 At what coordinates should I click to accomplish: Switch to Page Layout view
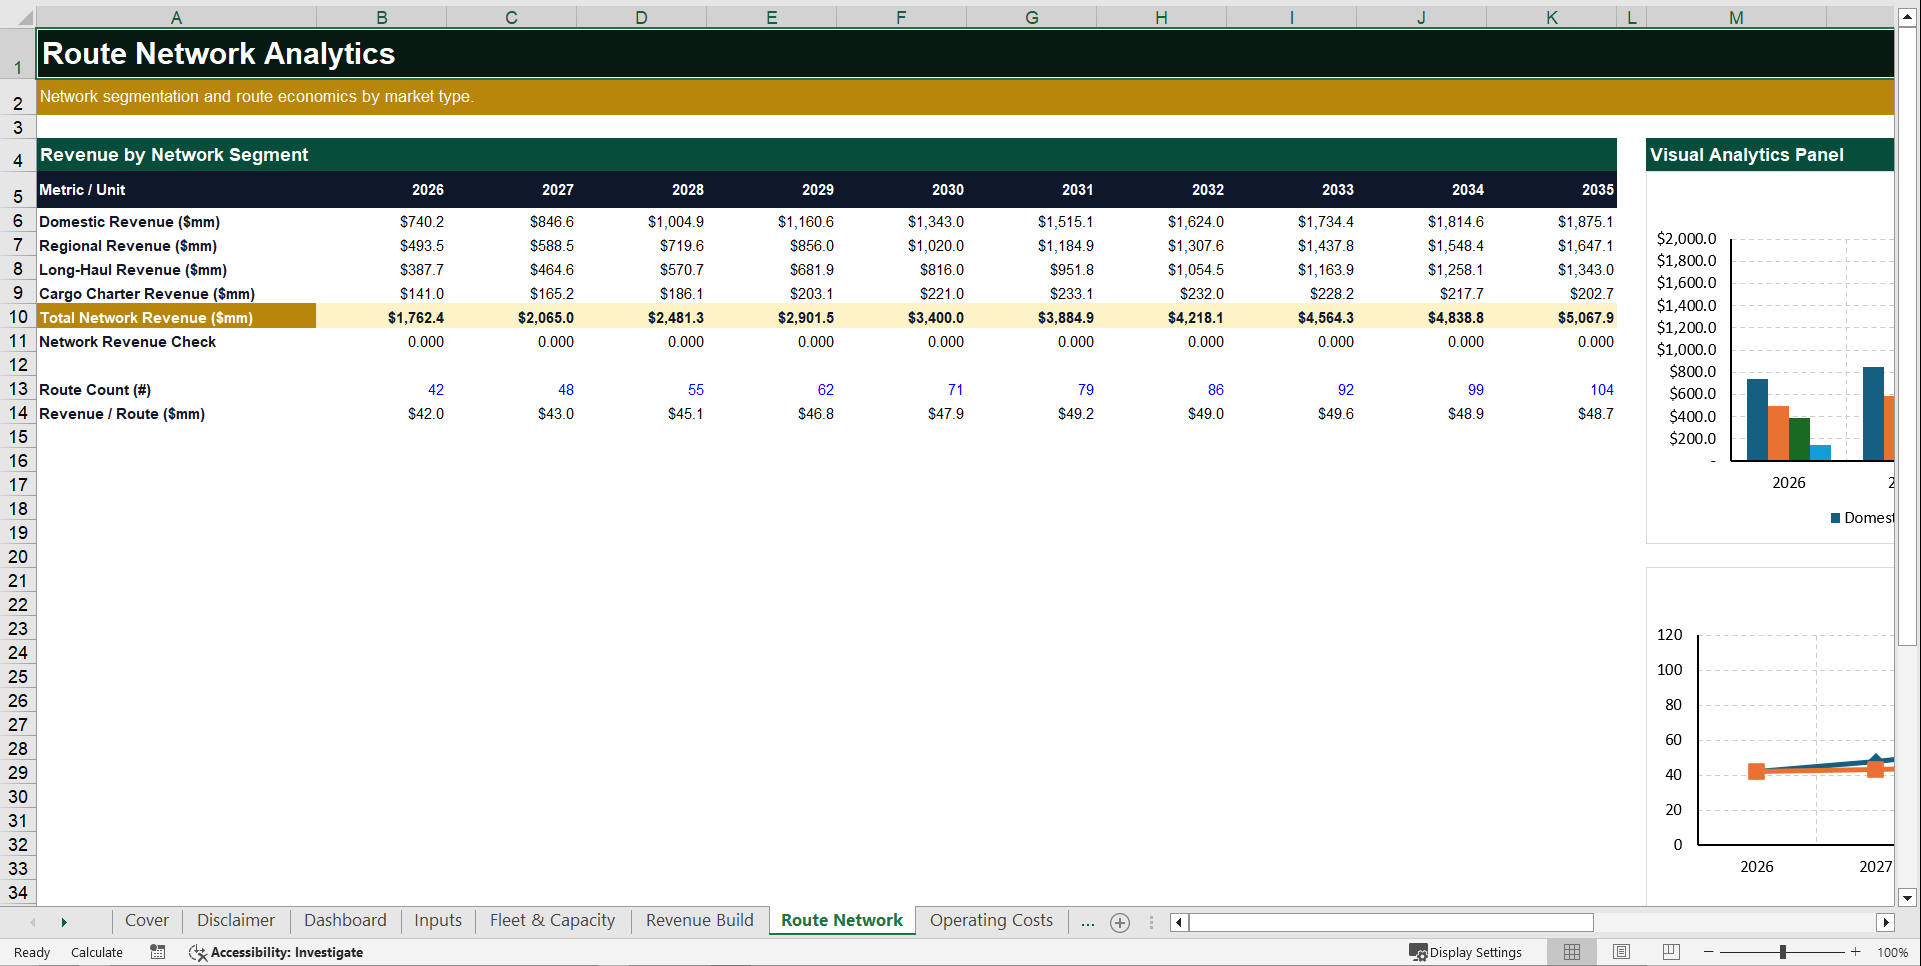[1621, 952]
